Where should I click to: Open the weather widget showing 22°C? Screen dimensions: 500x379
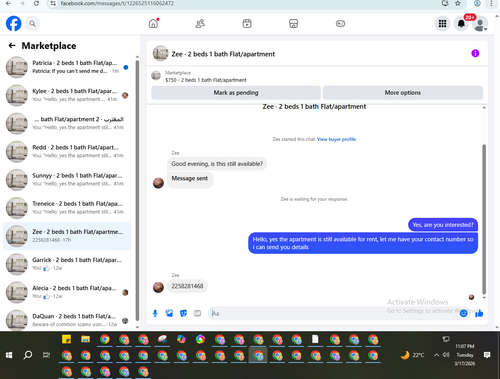[x=412, y=355]
